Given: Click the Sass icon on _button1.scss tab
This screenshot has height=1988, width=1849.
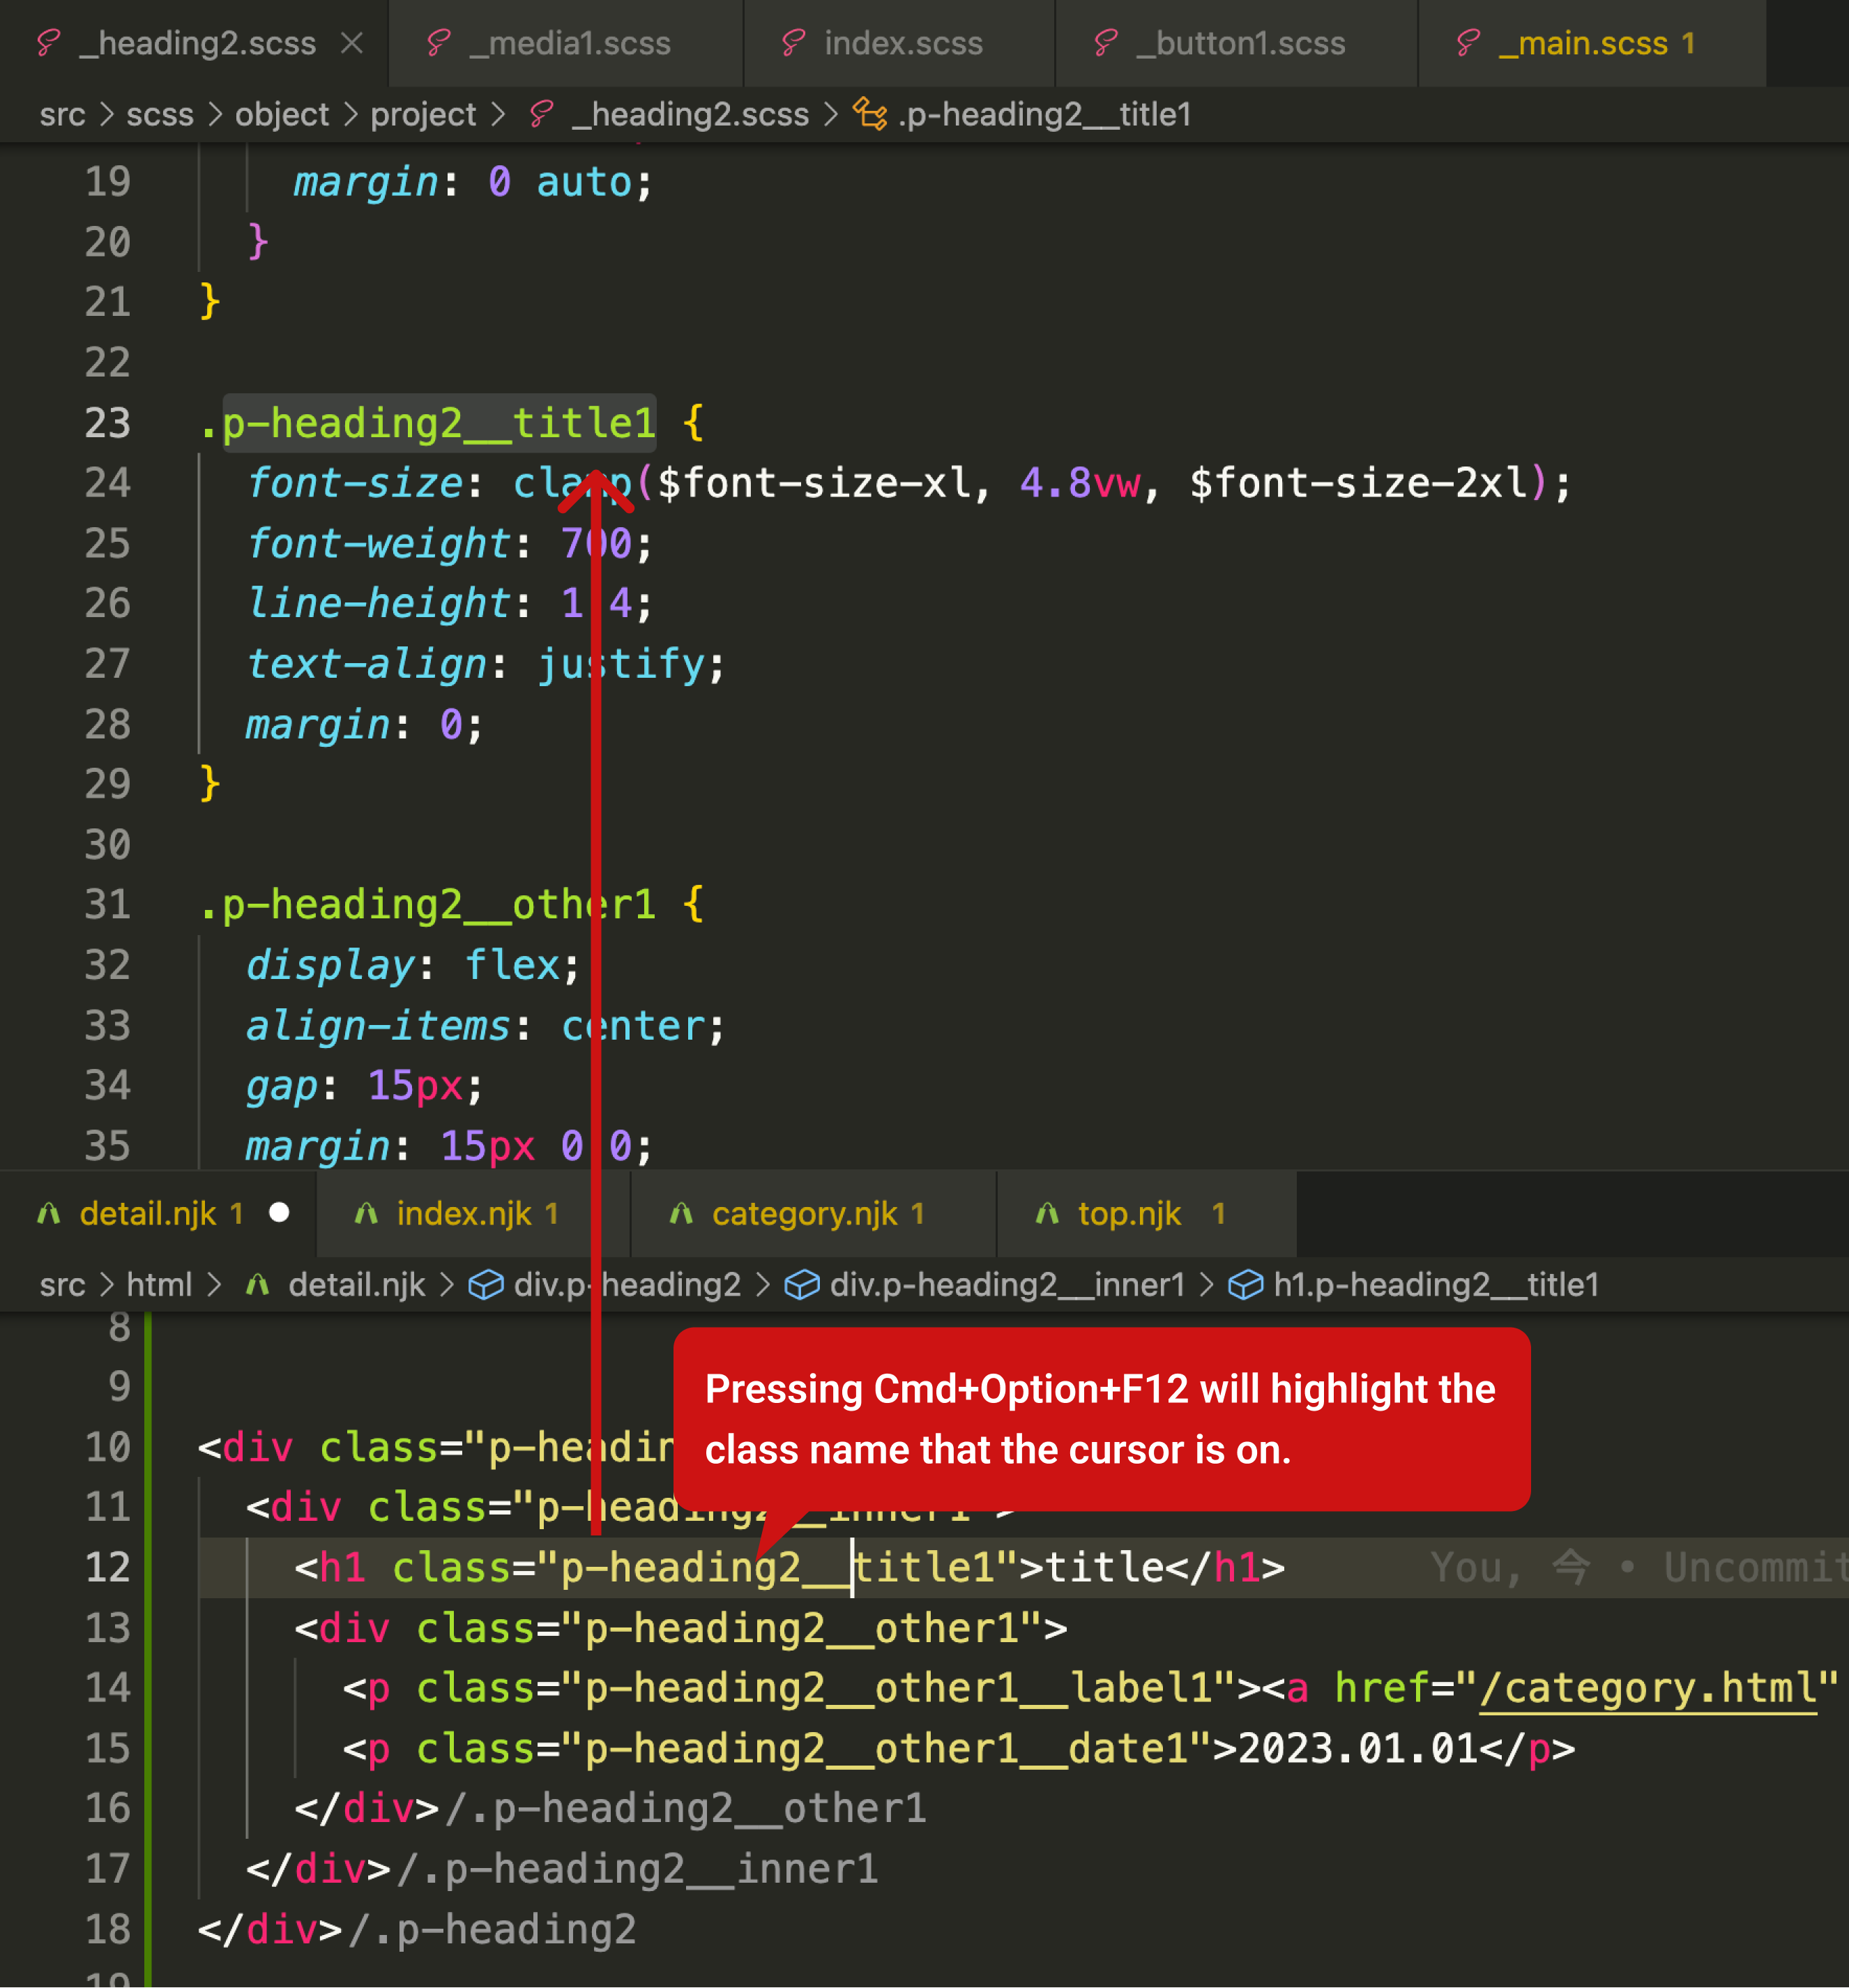Looking at the screenshot, I should (x=1105, y=43).
